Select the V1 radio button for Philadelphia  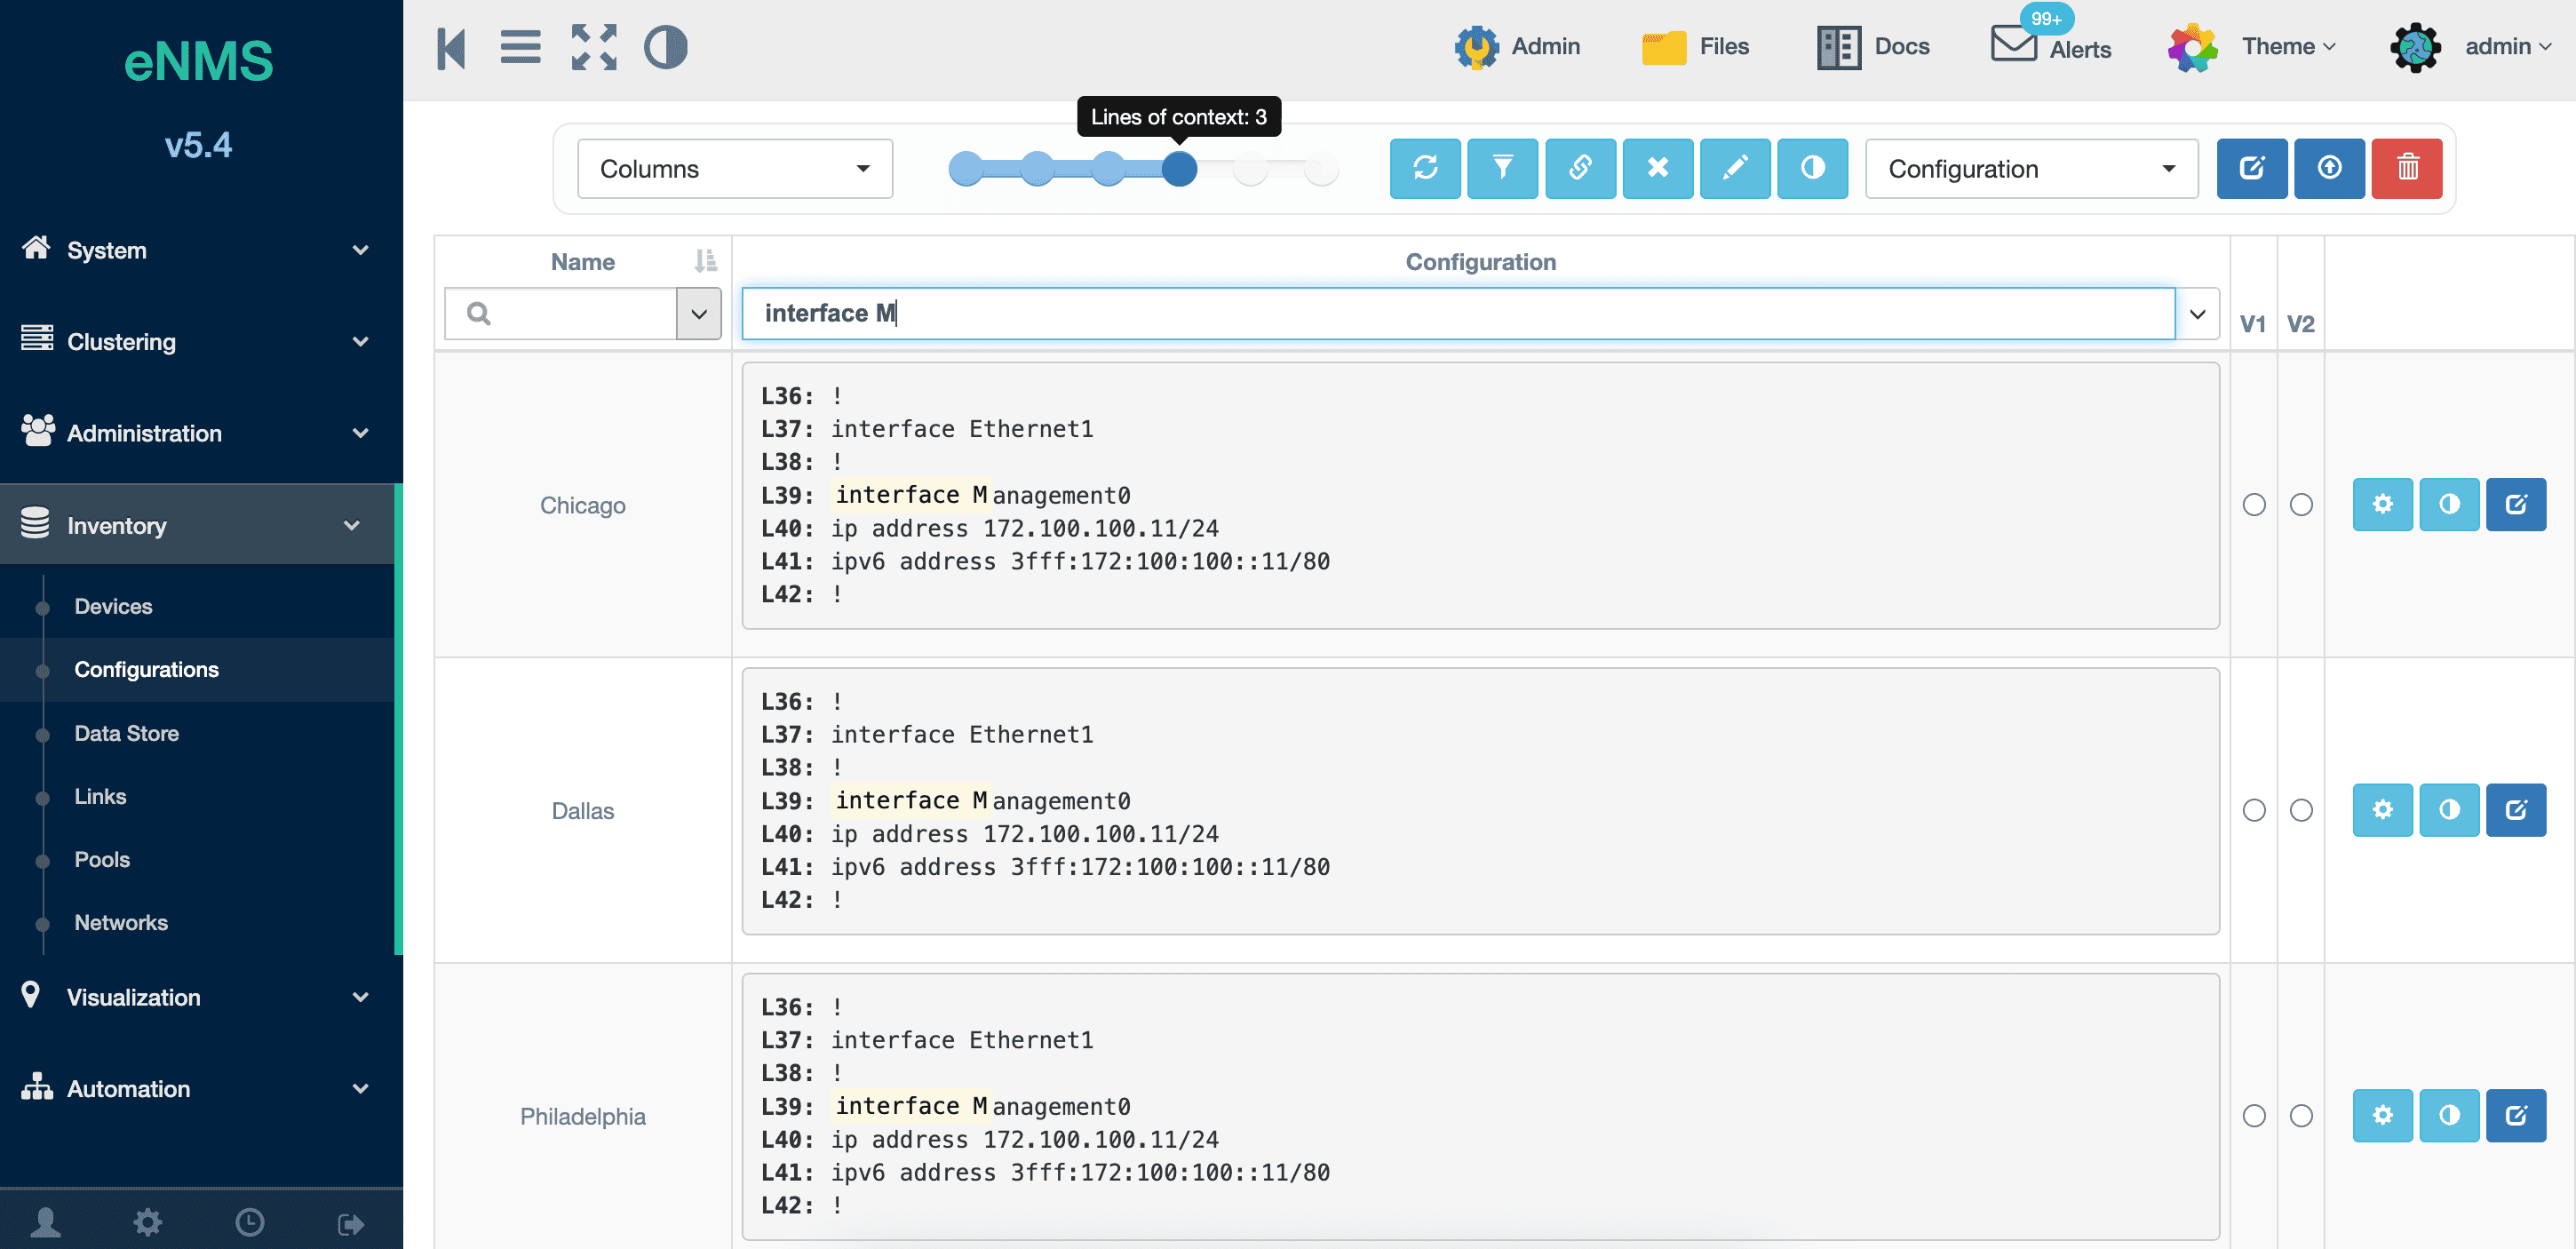(x=2254, y=1115)
